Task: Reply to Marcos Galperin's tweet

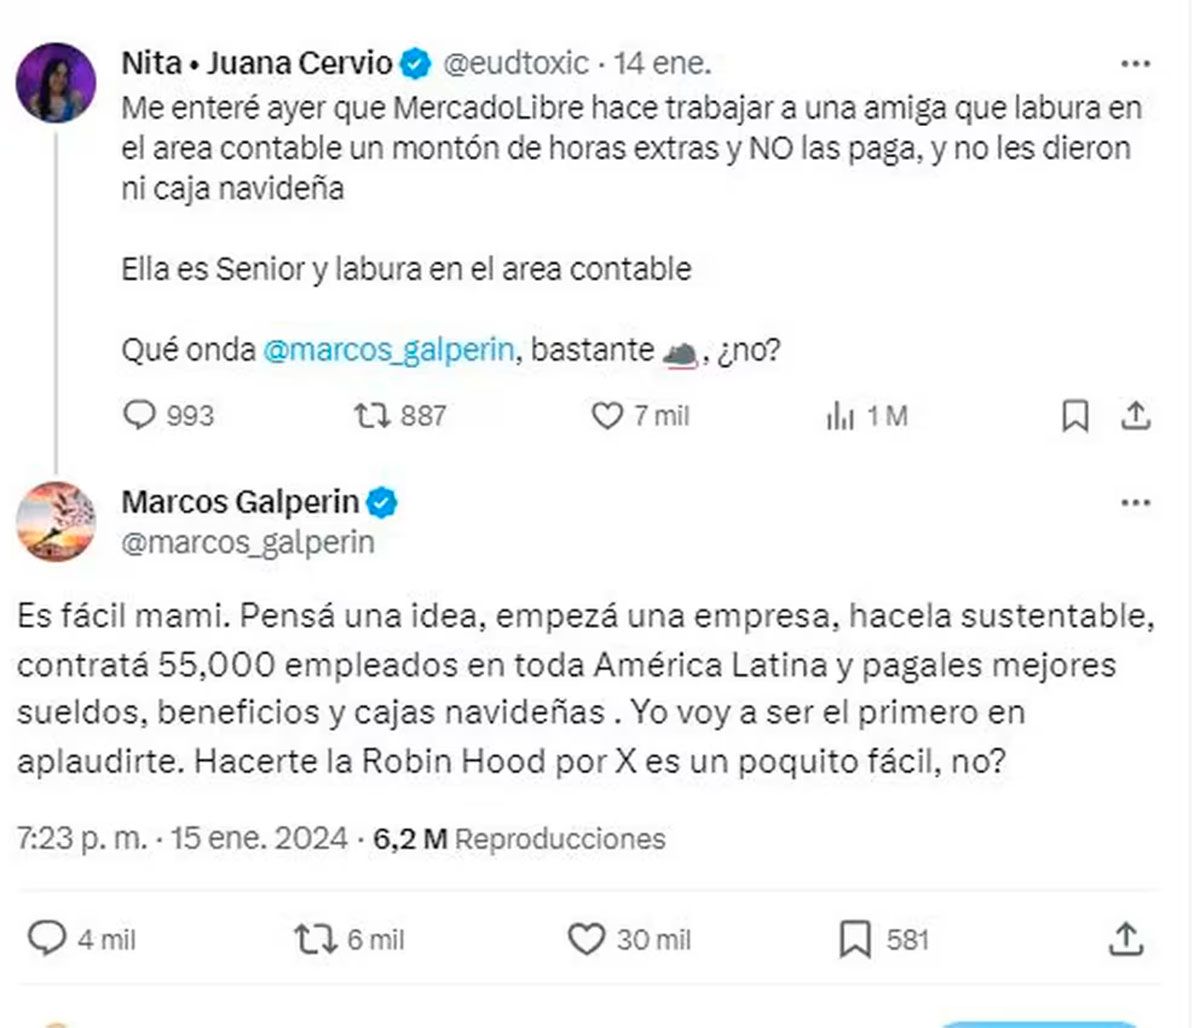Action: (46, 939)
